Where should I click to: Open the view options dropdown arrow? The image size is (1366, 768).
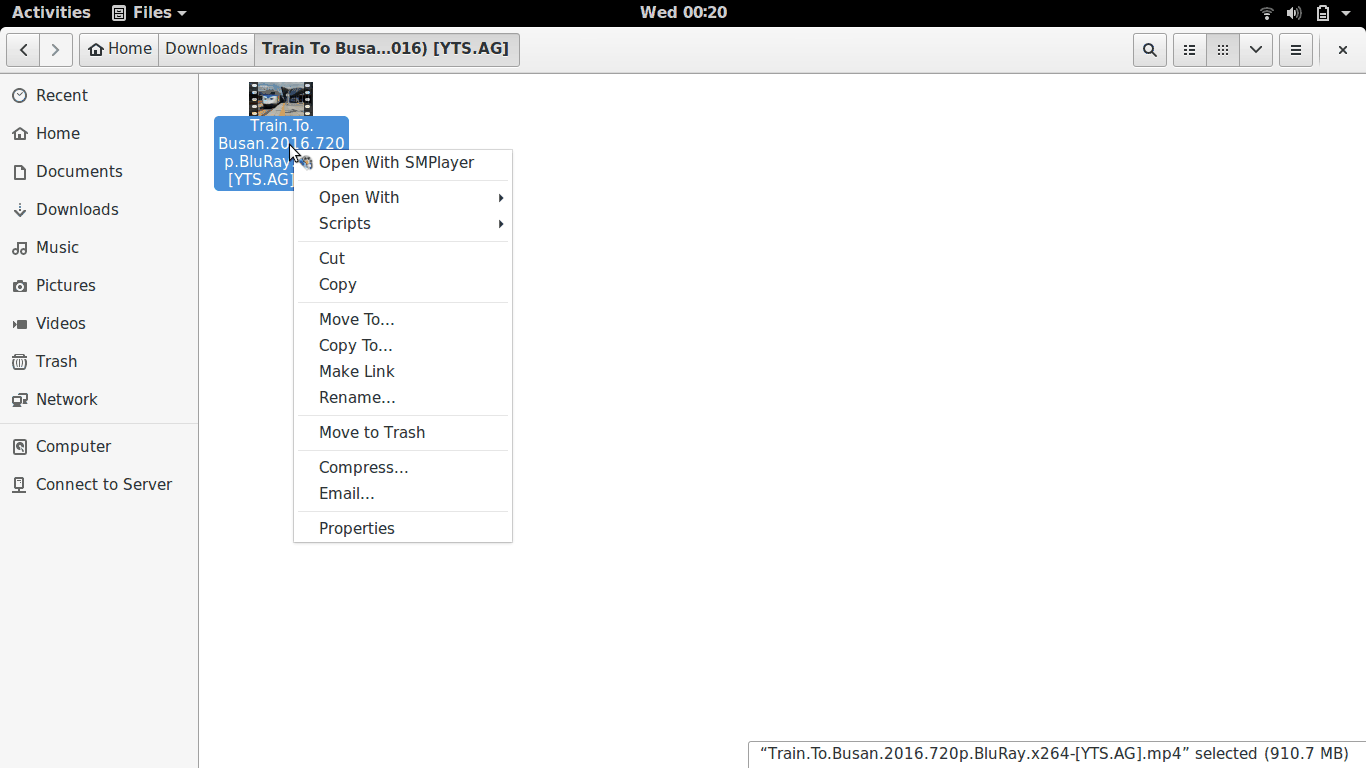click(1255, 50)
